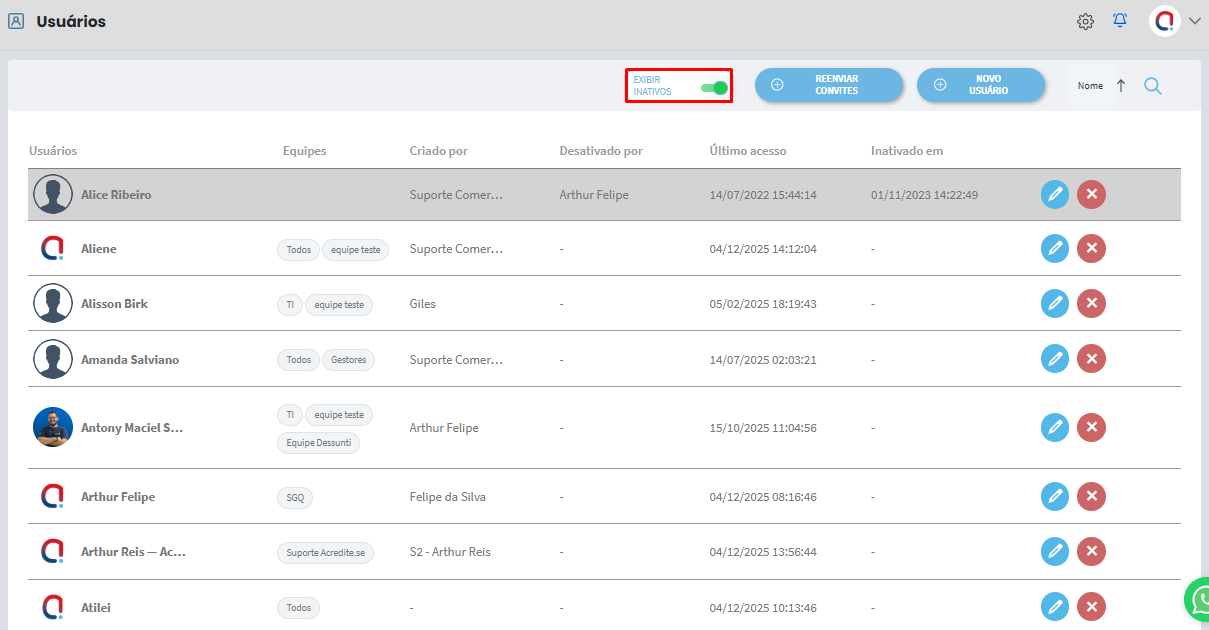Screen dimensions: 1209x630
Task: Click the Novo Usuário button
Action: (x=981, y=85)
